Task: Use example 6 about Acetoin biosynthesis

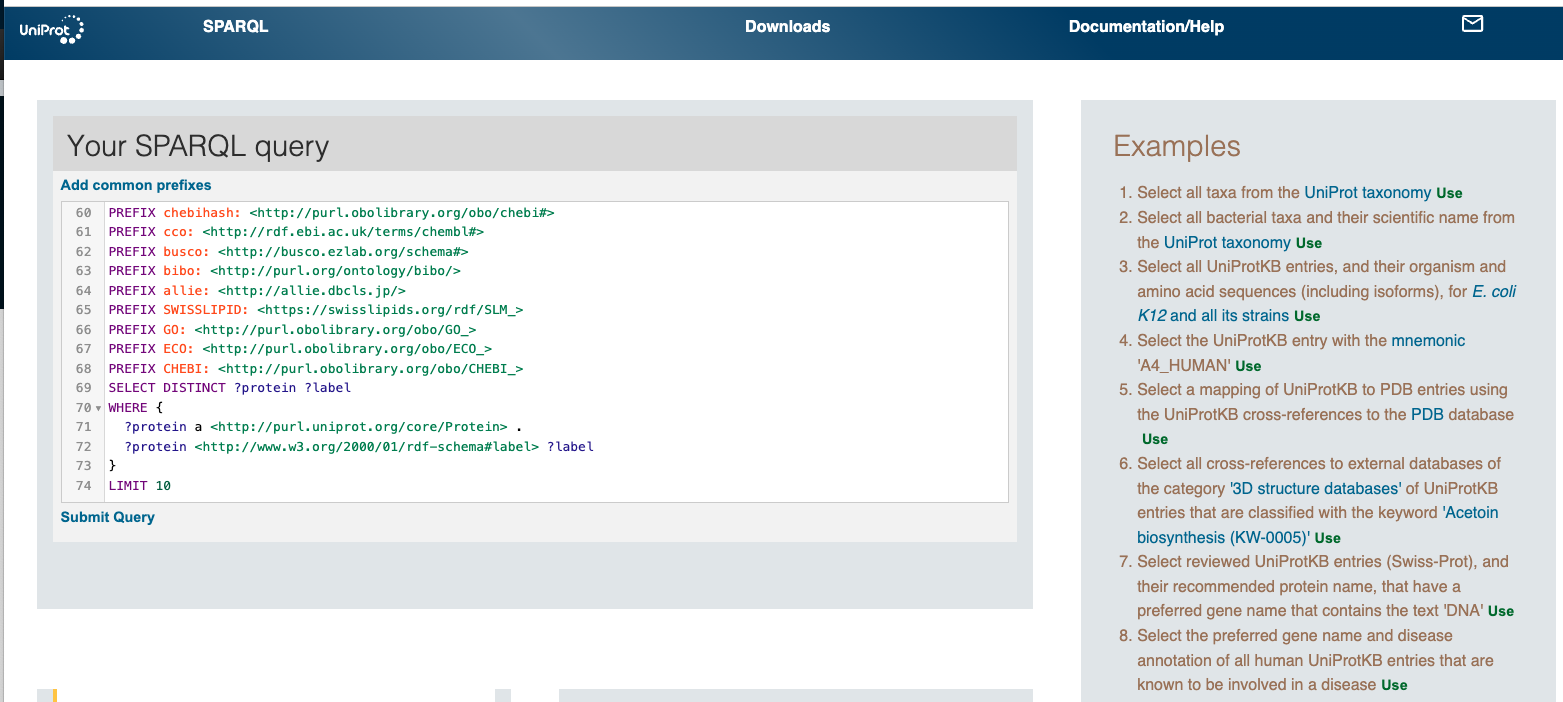Action: tap(1328, 538)
